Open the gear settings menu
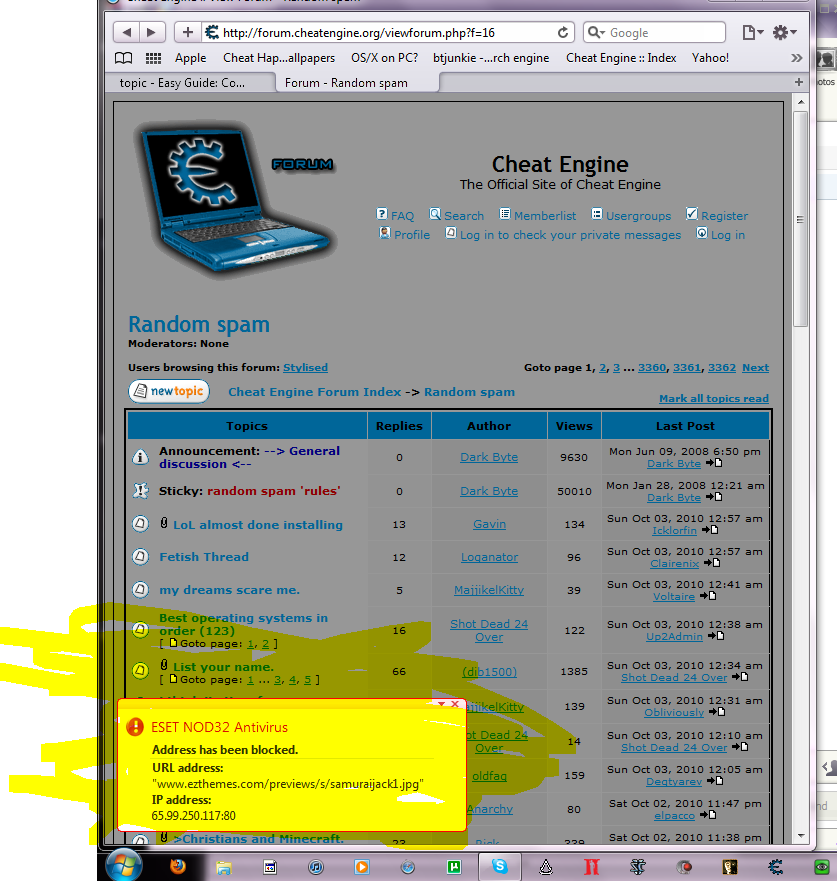The height and width of the screenshot is (881, 837). click(784, 33)
